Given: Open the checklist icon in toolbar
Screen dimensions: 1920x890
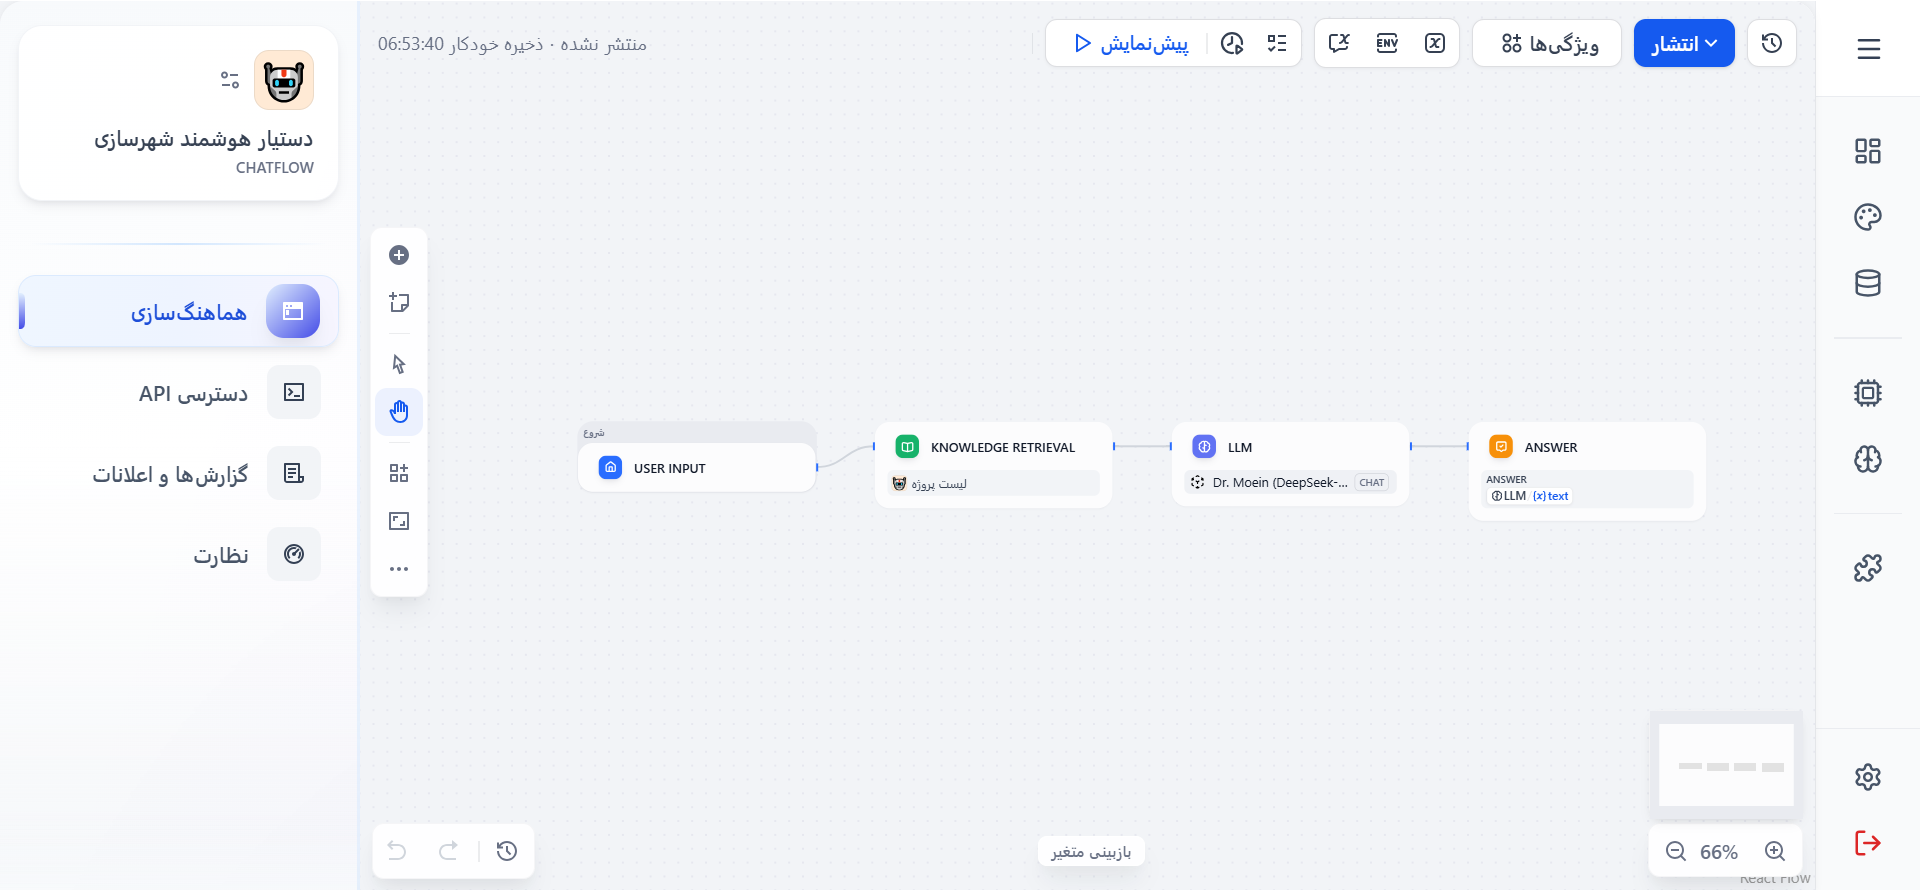Looking at the screenshot, I should (x=1277, y=43).
